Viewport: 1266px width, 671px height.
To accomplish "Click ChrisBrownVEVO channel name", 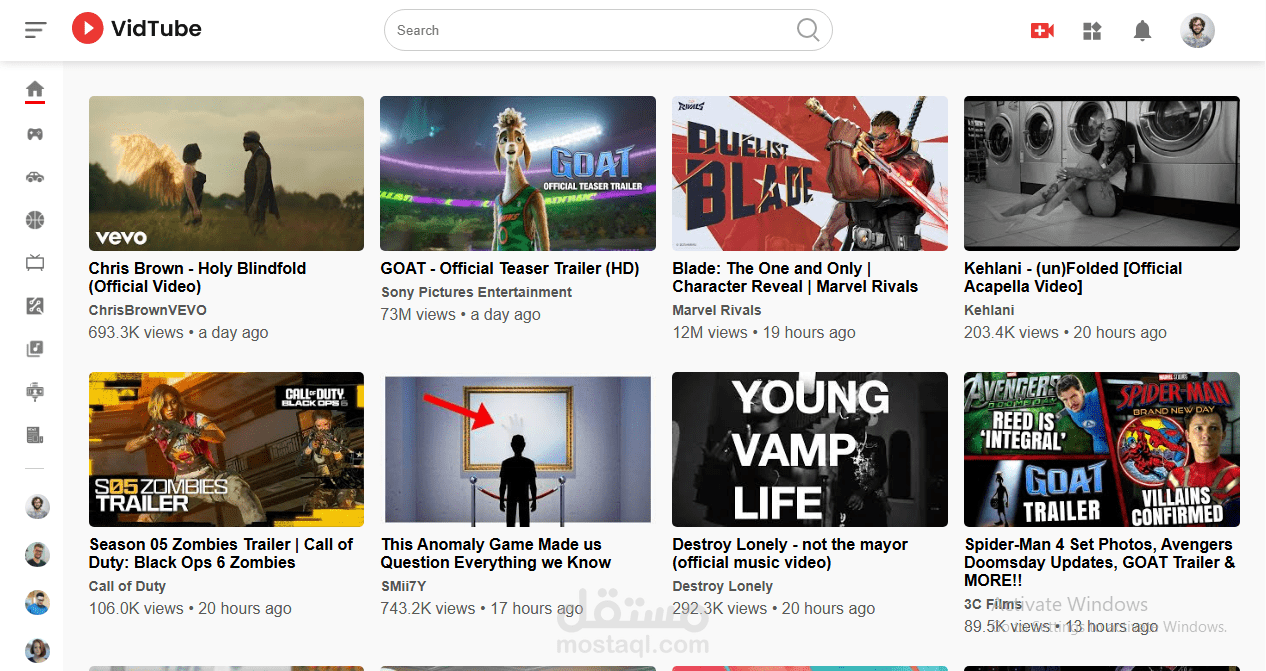I will 148,310.
